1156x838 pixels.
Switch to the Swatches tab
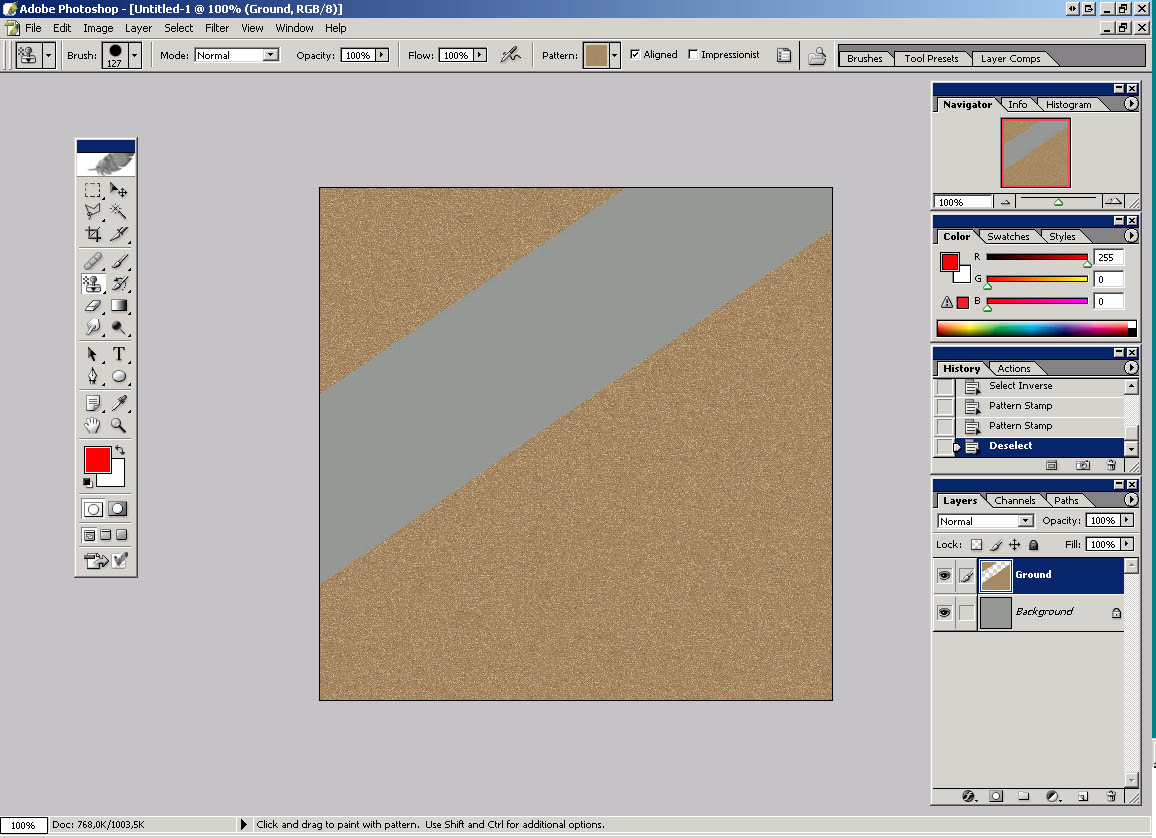1008,237
